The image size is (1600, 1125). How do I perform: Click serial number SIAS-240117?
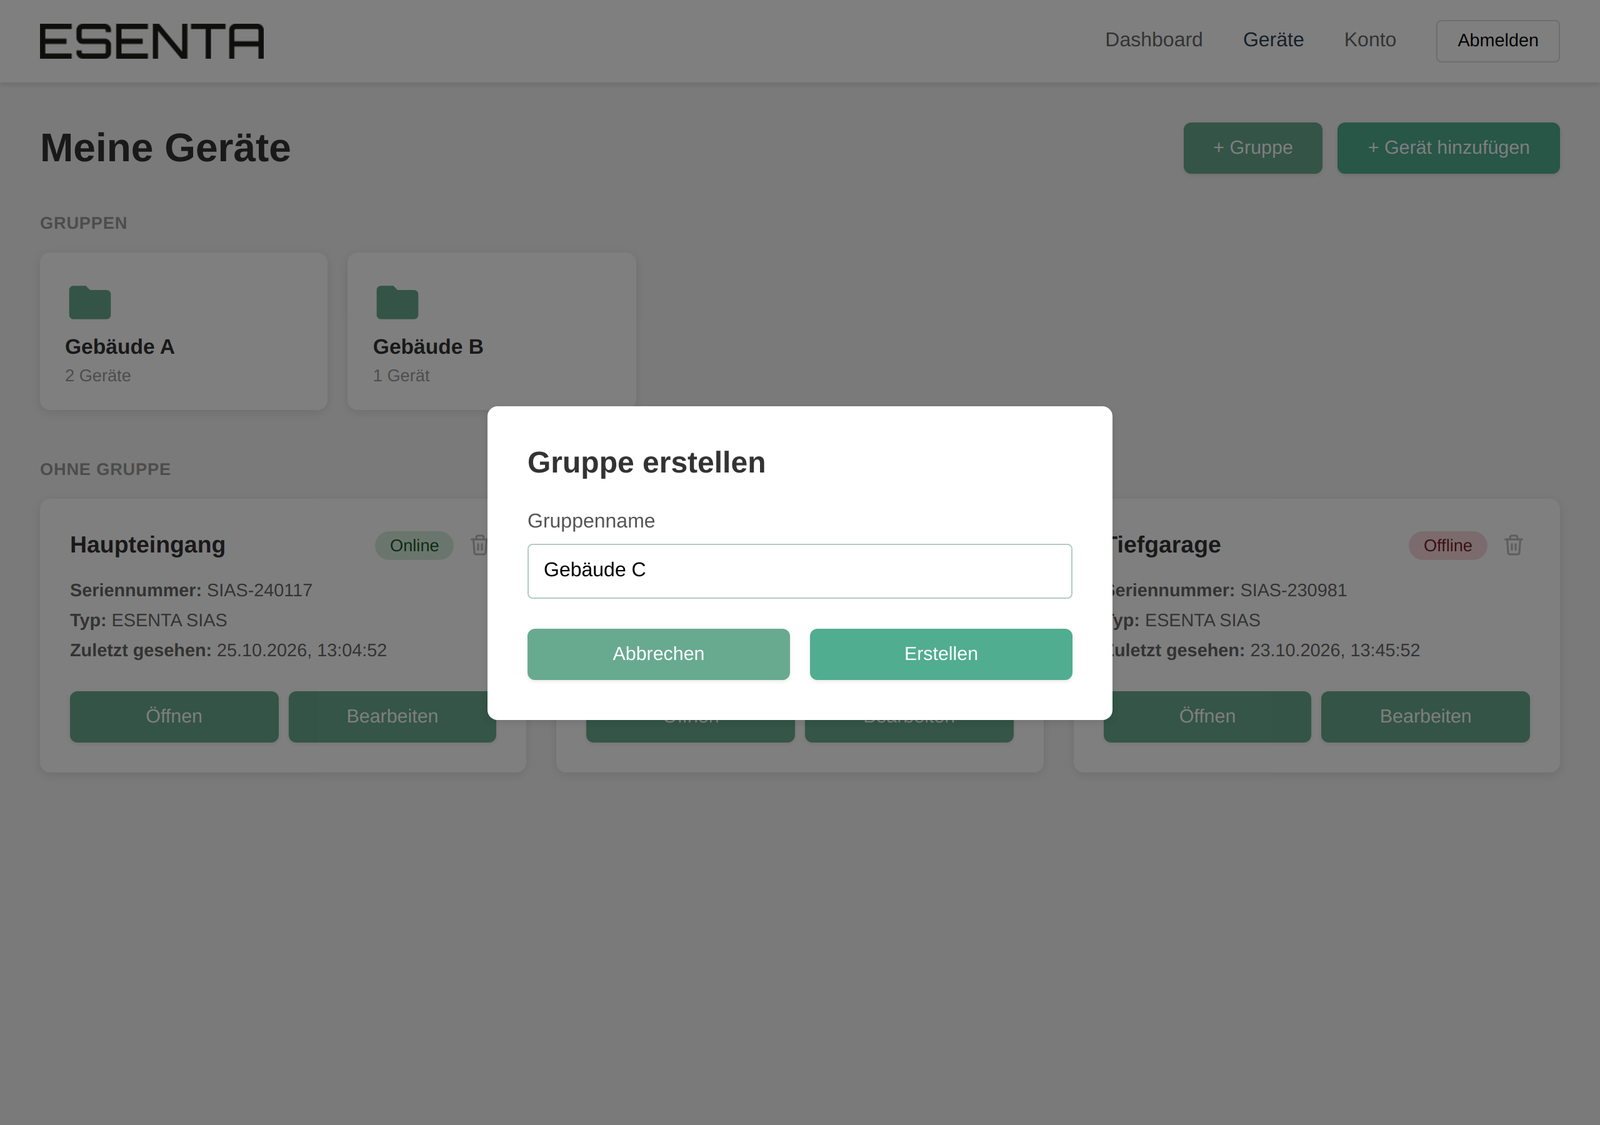pos(260,591)
